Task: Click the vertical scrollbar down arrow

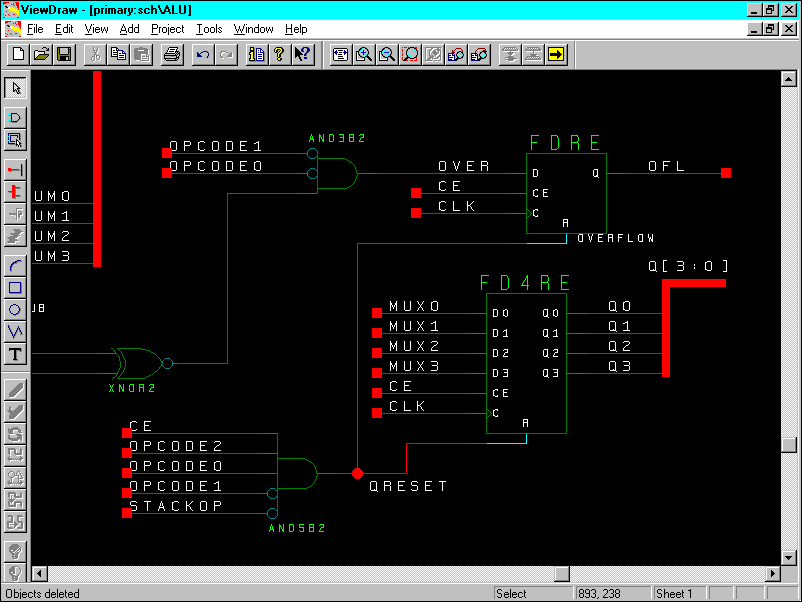Action: tap(789, 557)
